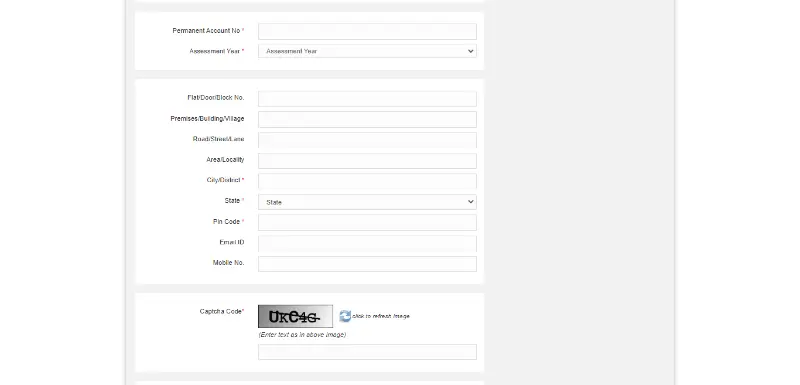Click the Email ID text field
The image size is (800, 385).
(367, 243)
